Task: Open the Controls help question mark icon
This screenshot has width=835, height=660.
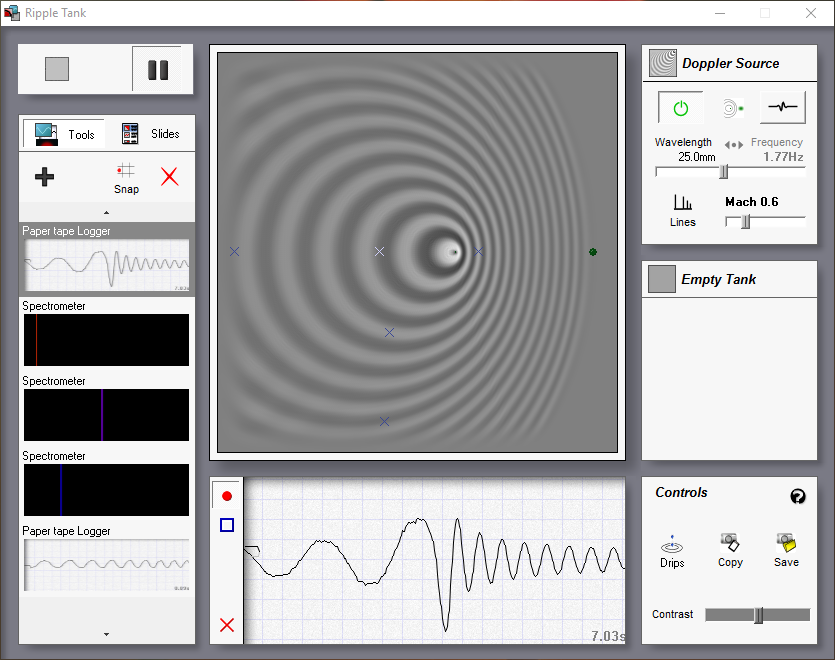Action: [x=798, y=496]
